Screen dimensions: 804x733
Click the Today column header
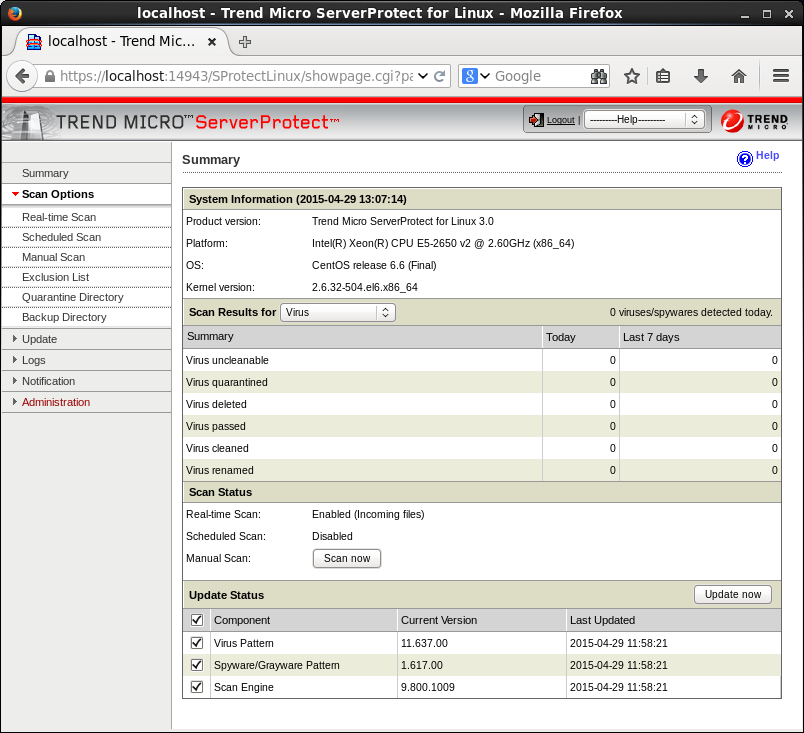[x=560, y=337]
